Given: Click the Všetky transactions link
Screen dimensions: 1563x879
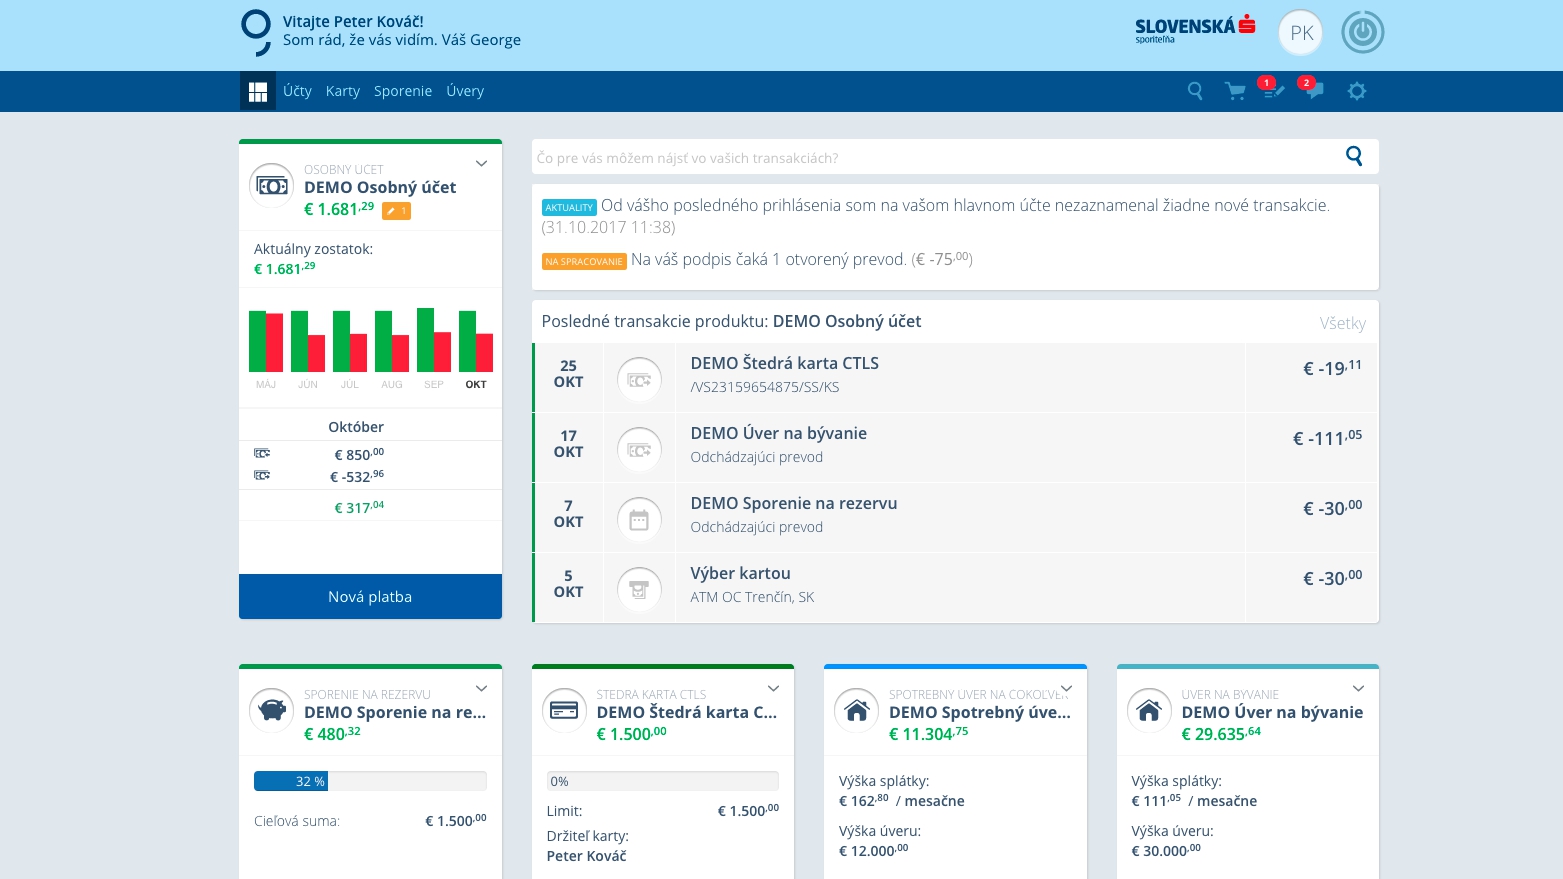Looking at the screenshot, I should tap(1342, 323).
